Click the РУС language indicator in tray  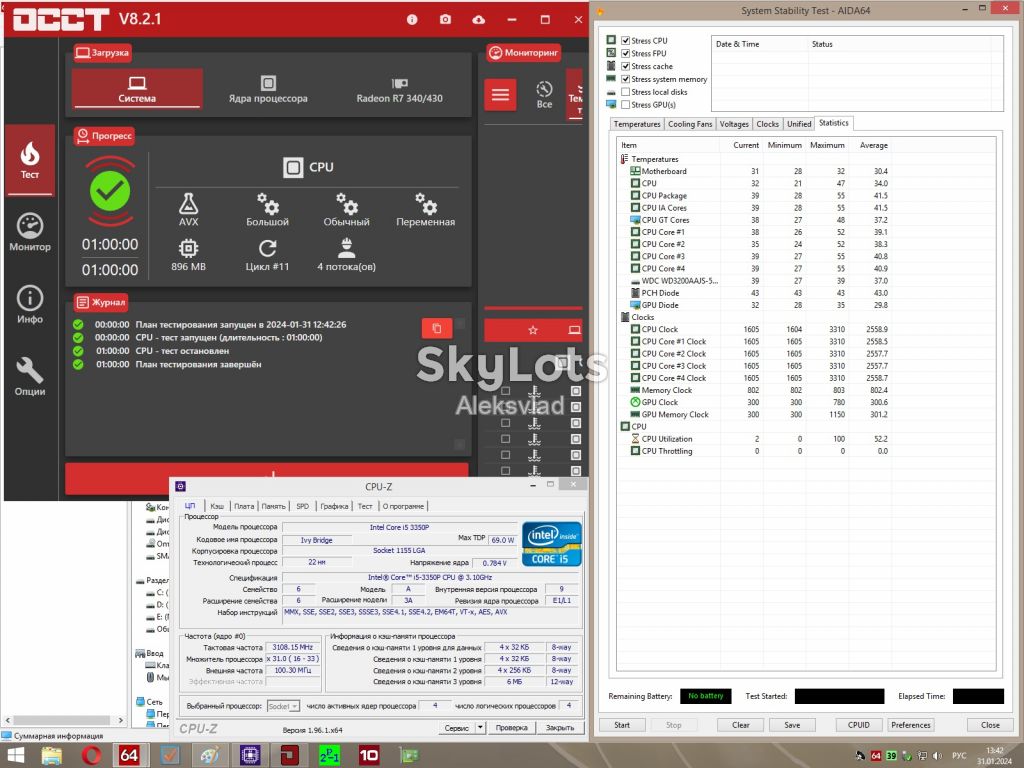coord(959,756)
